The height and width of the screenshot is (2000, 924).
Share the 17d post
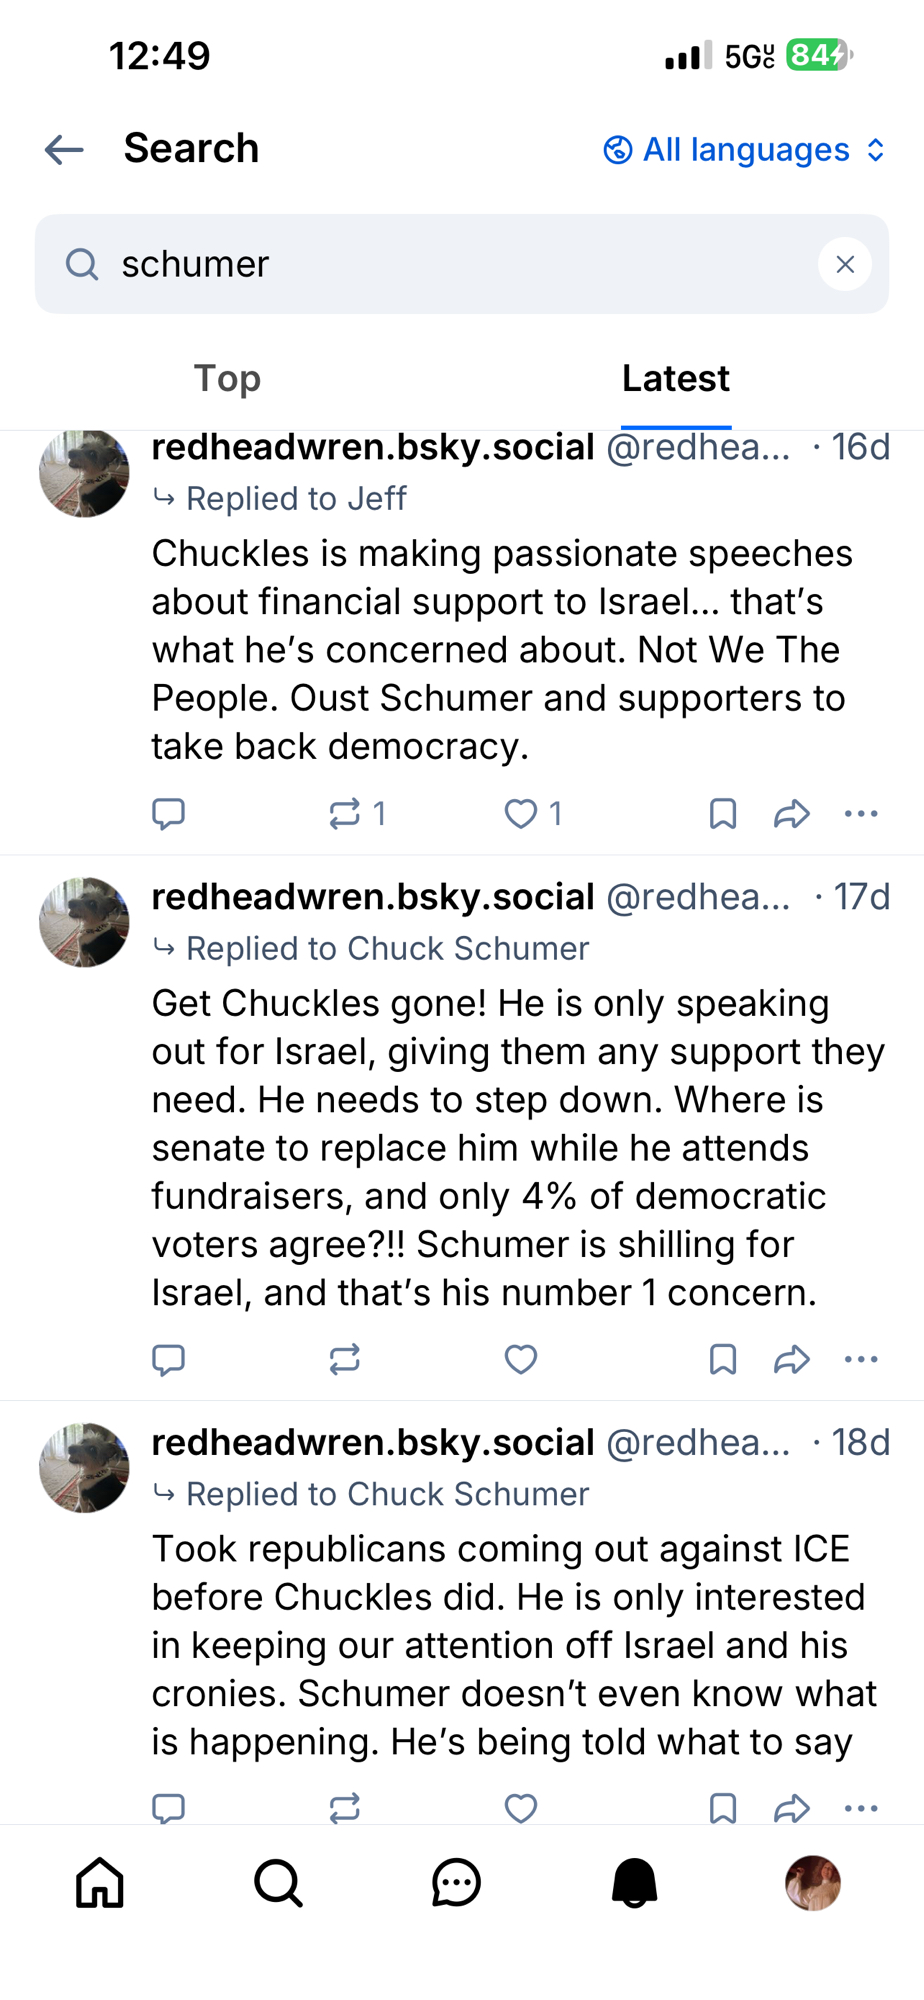point(791,1360)
